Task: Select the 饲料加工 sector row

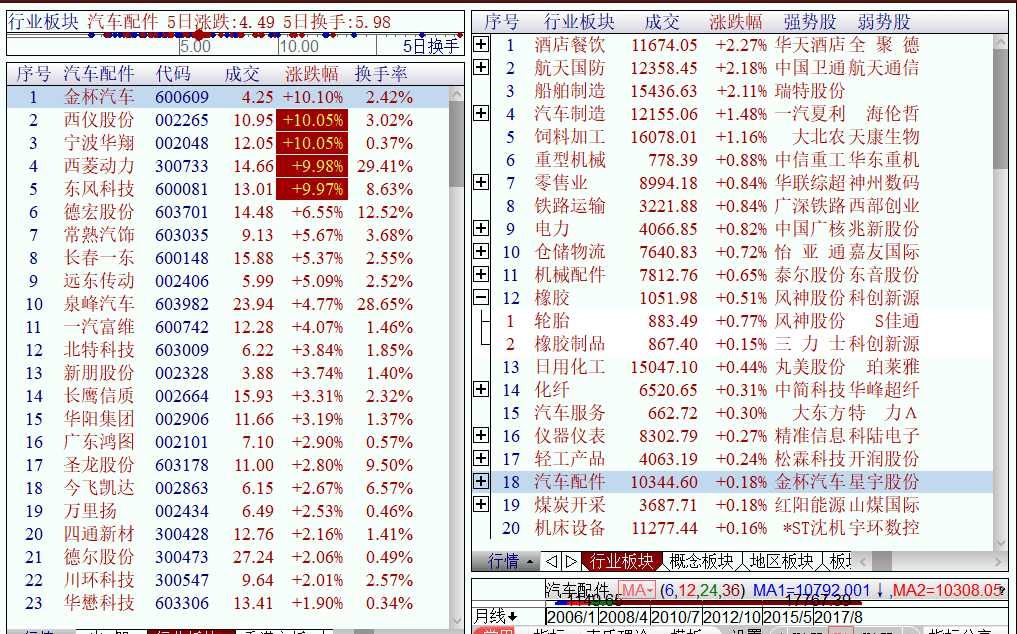Action: click(742, 137)
